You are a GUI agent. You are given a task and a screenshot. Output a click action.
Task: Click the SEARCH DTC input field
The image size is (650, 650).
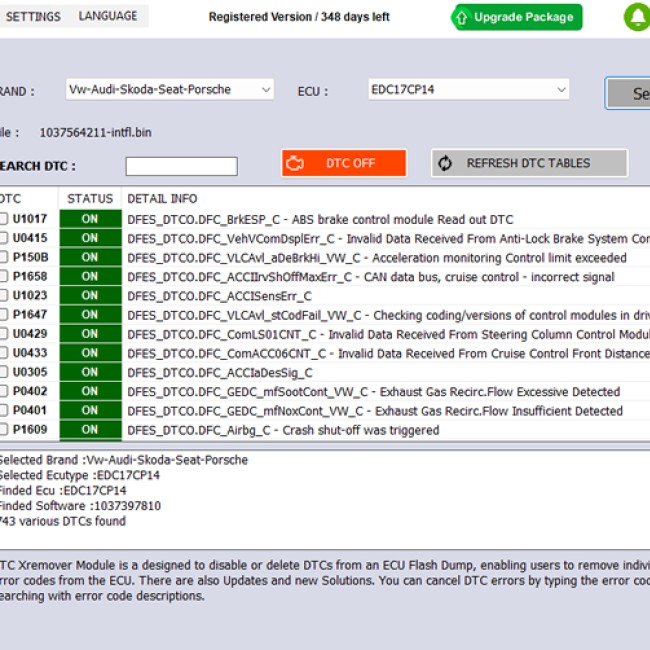(x=182, y=166)
